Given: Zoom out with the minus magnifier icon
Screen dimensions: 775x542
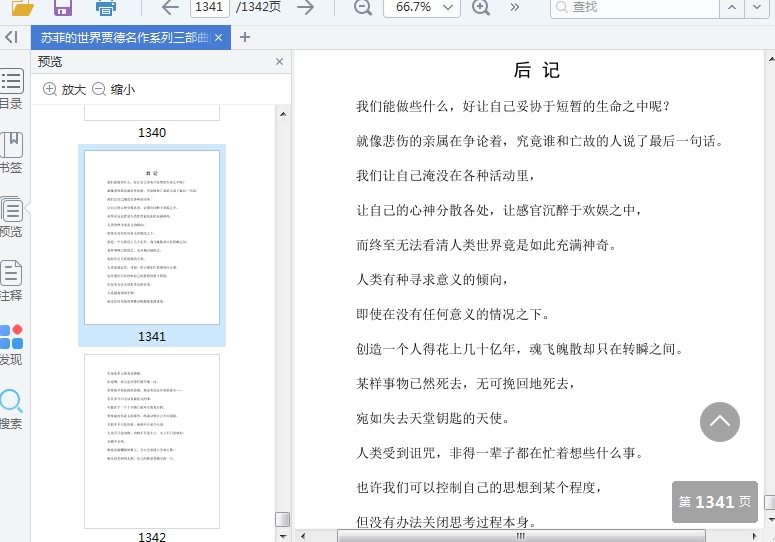Looking at the screenshot, I should coord(363,7).
